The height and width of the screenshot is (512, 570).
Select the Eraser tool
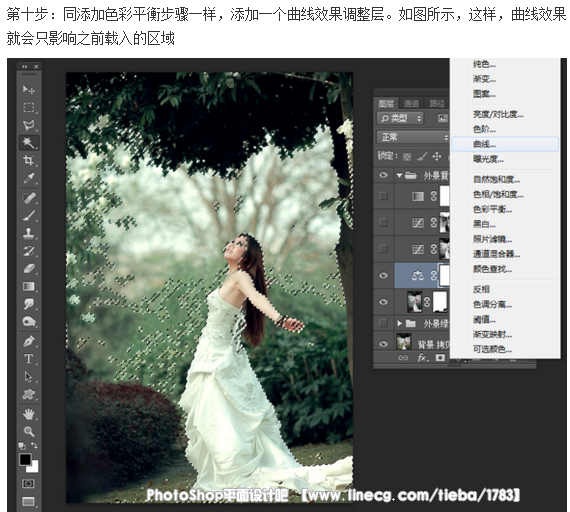tap(28, 269)
